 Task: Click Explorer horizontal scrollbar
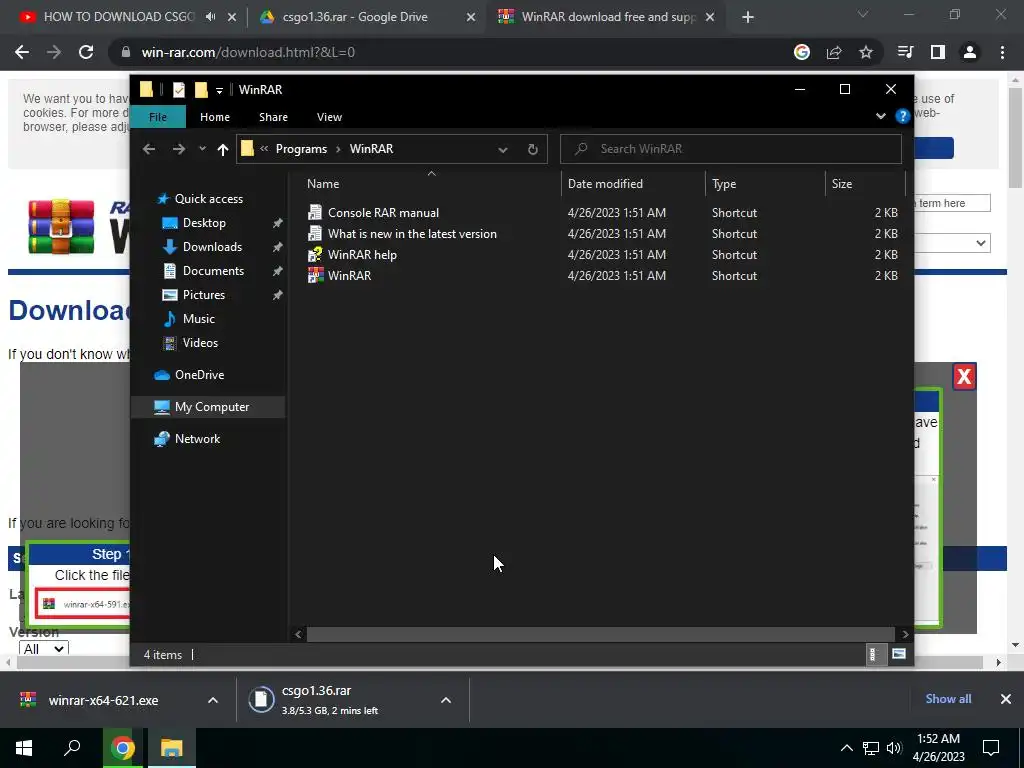(600, 634)
